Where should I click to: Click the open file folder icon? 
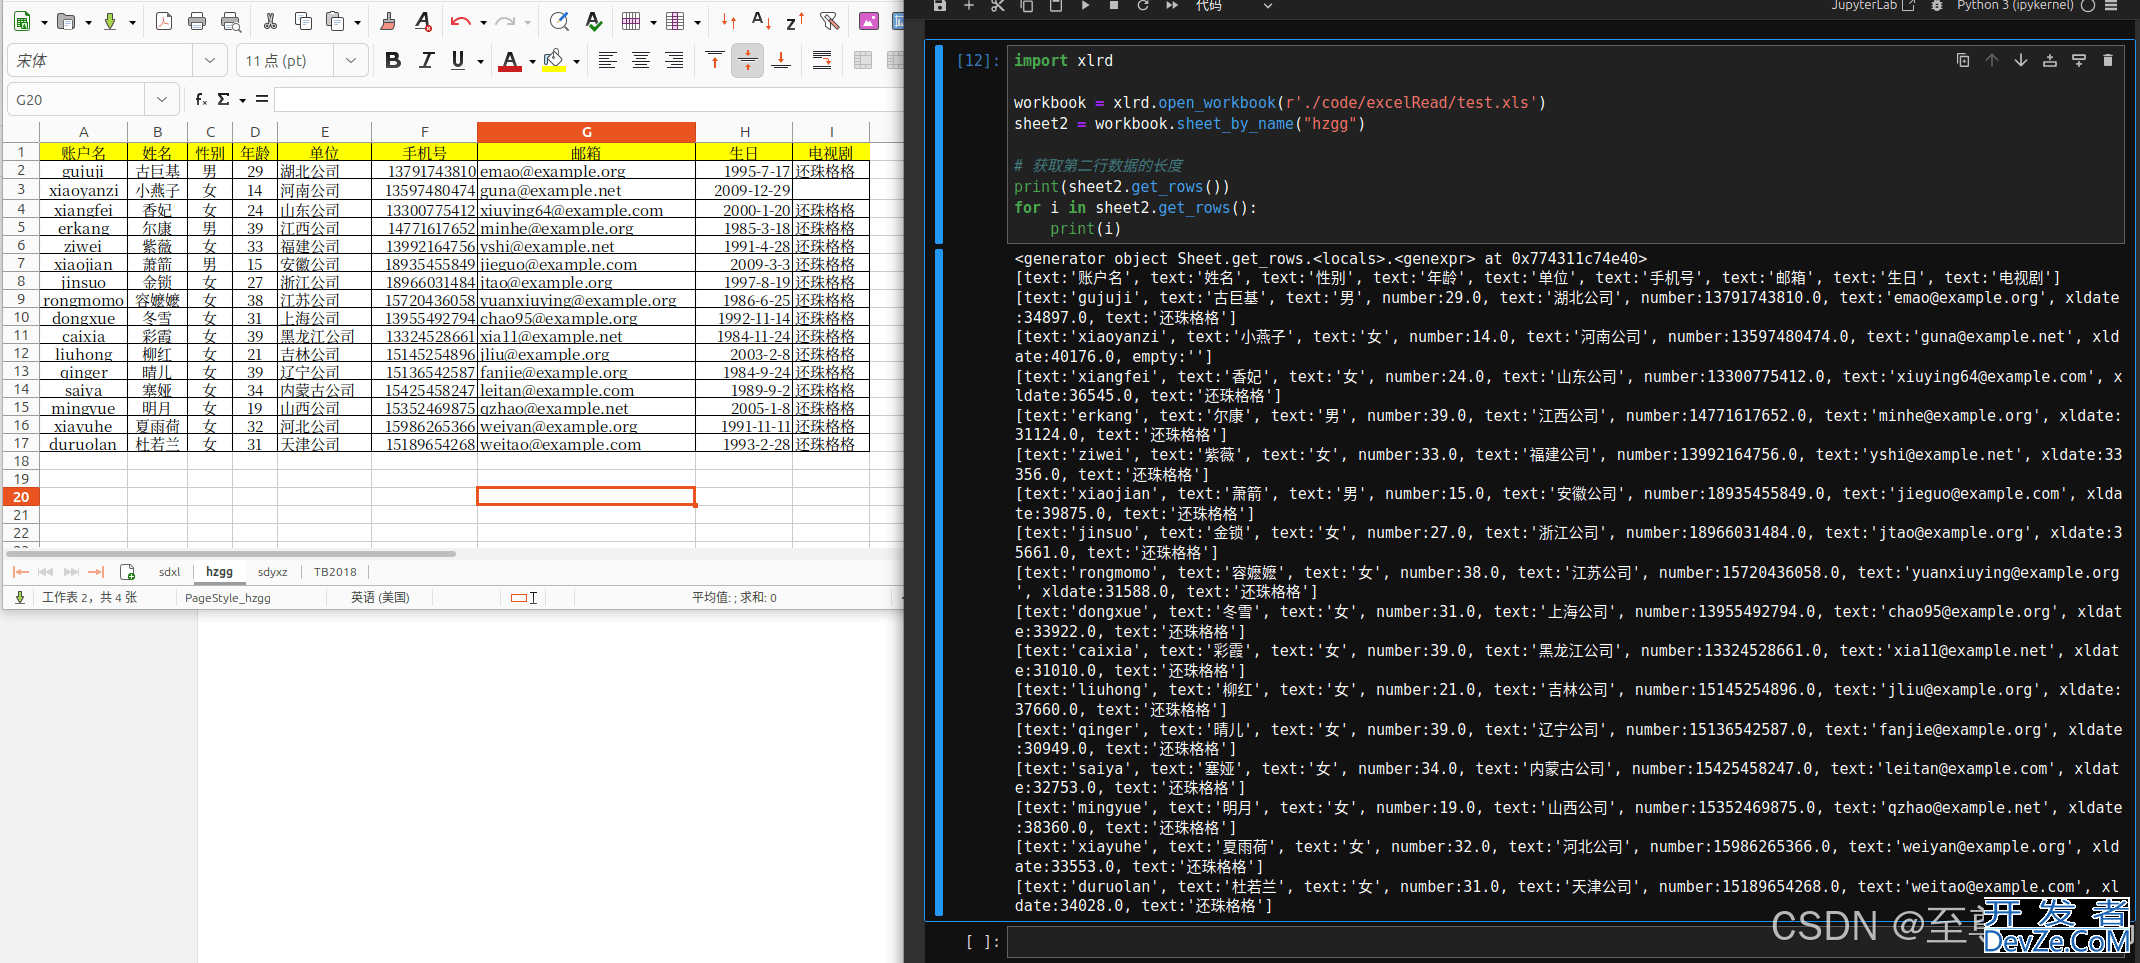click(x=66, y=21)
